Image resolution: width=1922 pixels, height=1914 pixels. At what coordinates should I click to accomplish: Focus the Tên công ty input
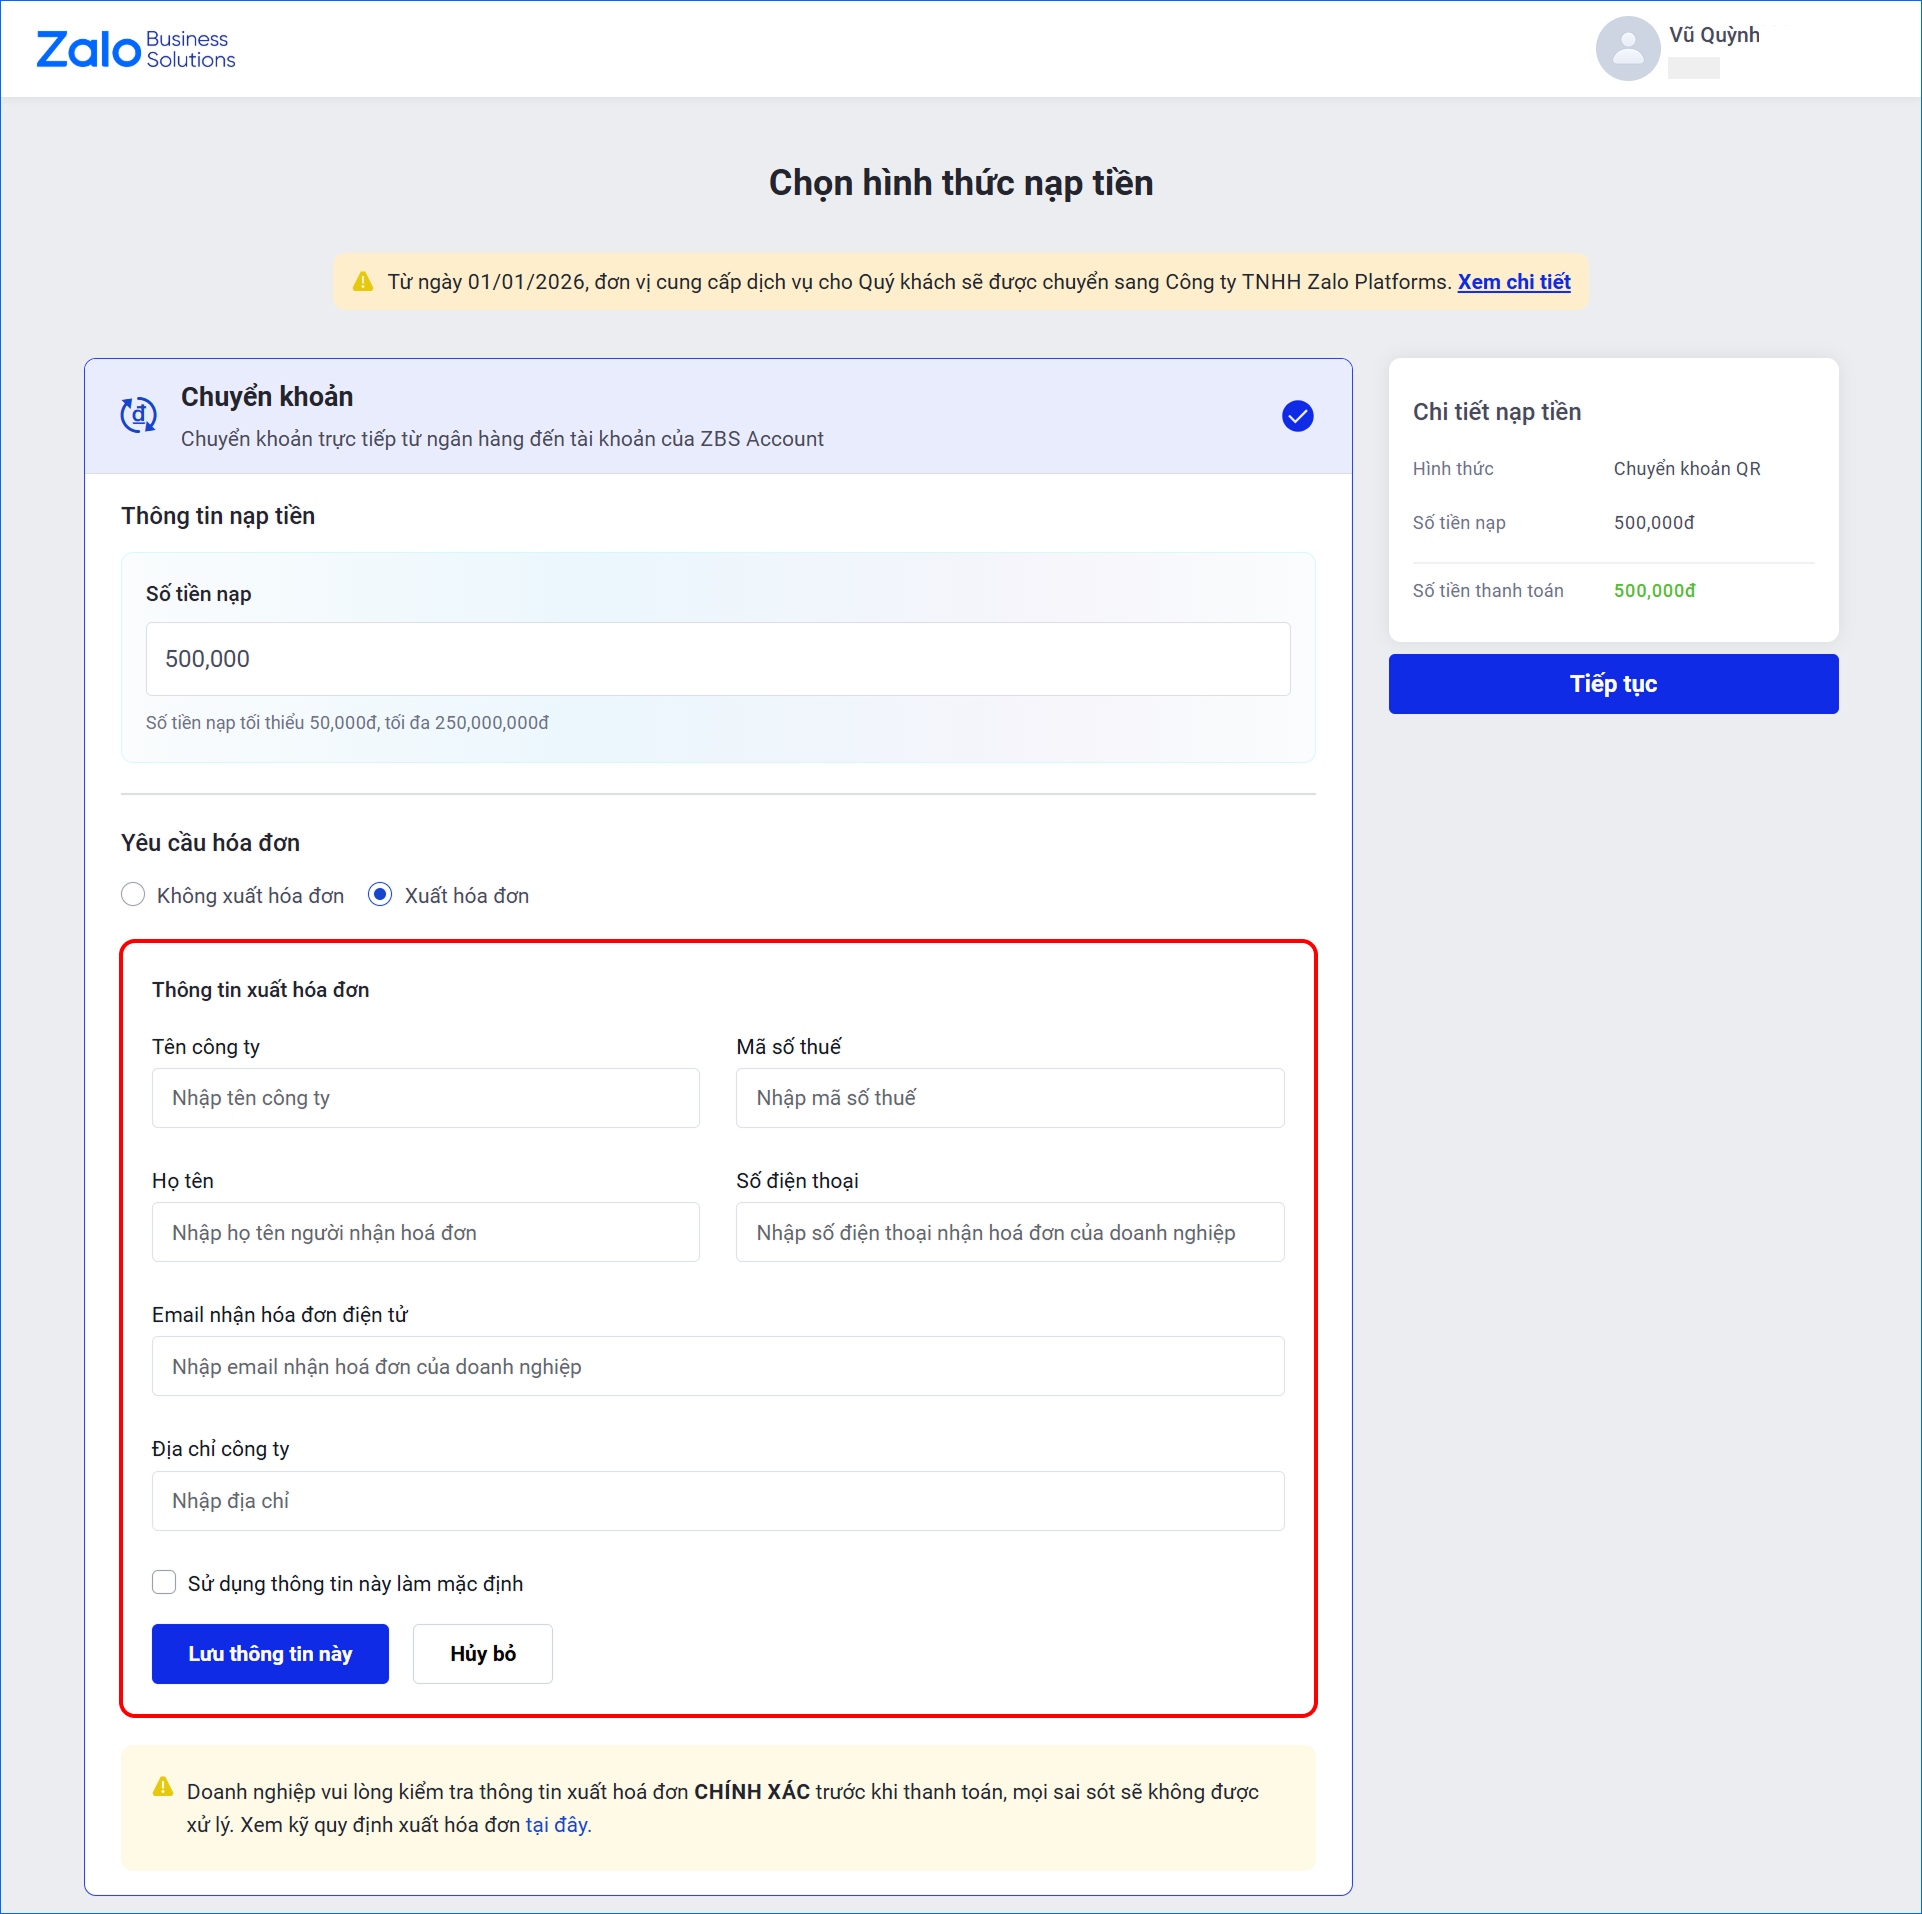(425, 1098)
